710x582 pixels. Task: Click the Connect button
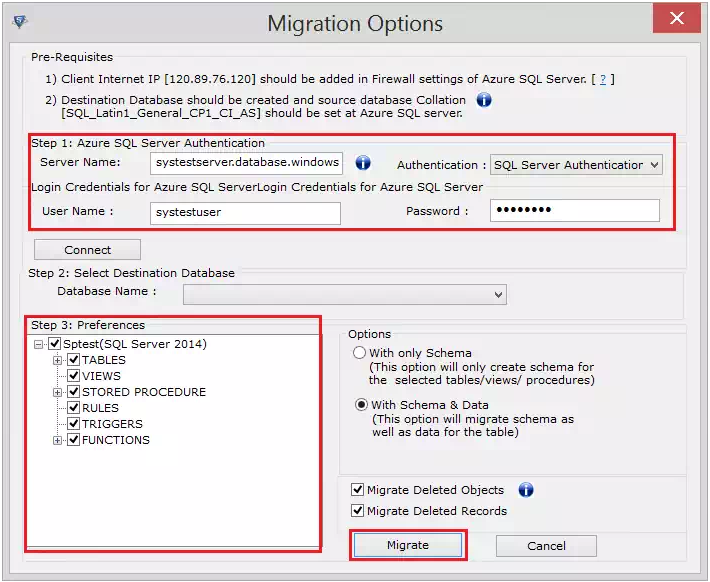coord(87,250)
